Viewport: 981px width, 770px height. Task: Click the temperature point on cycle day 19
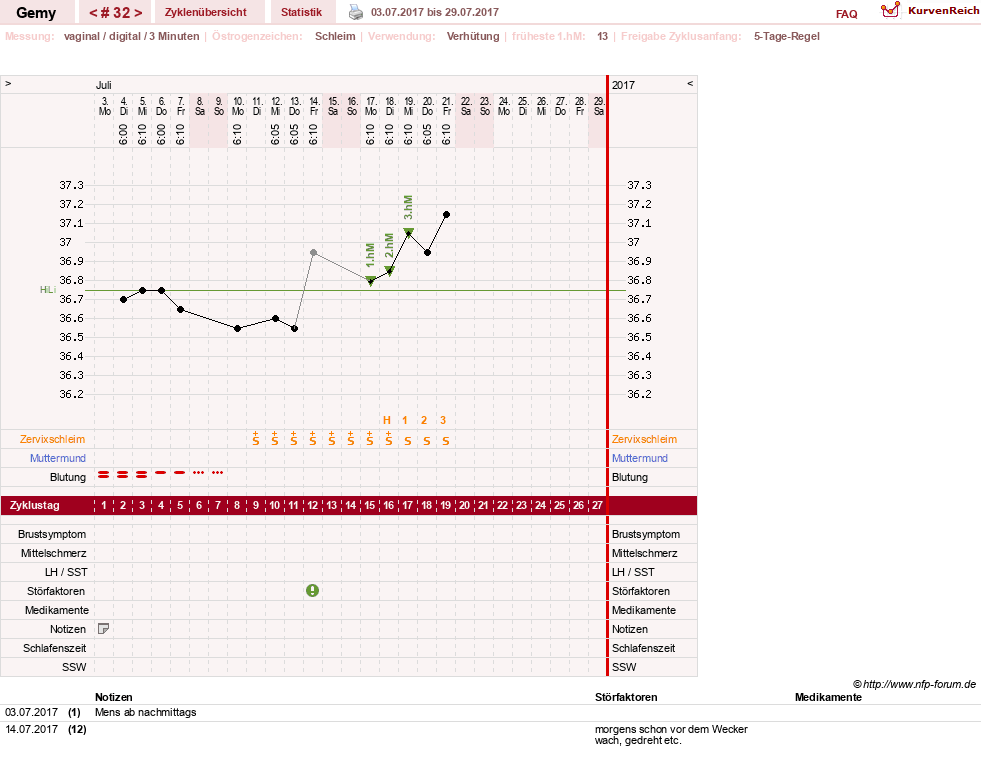click(x=446, y=215)
